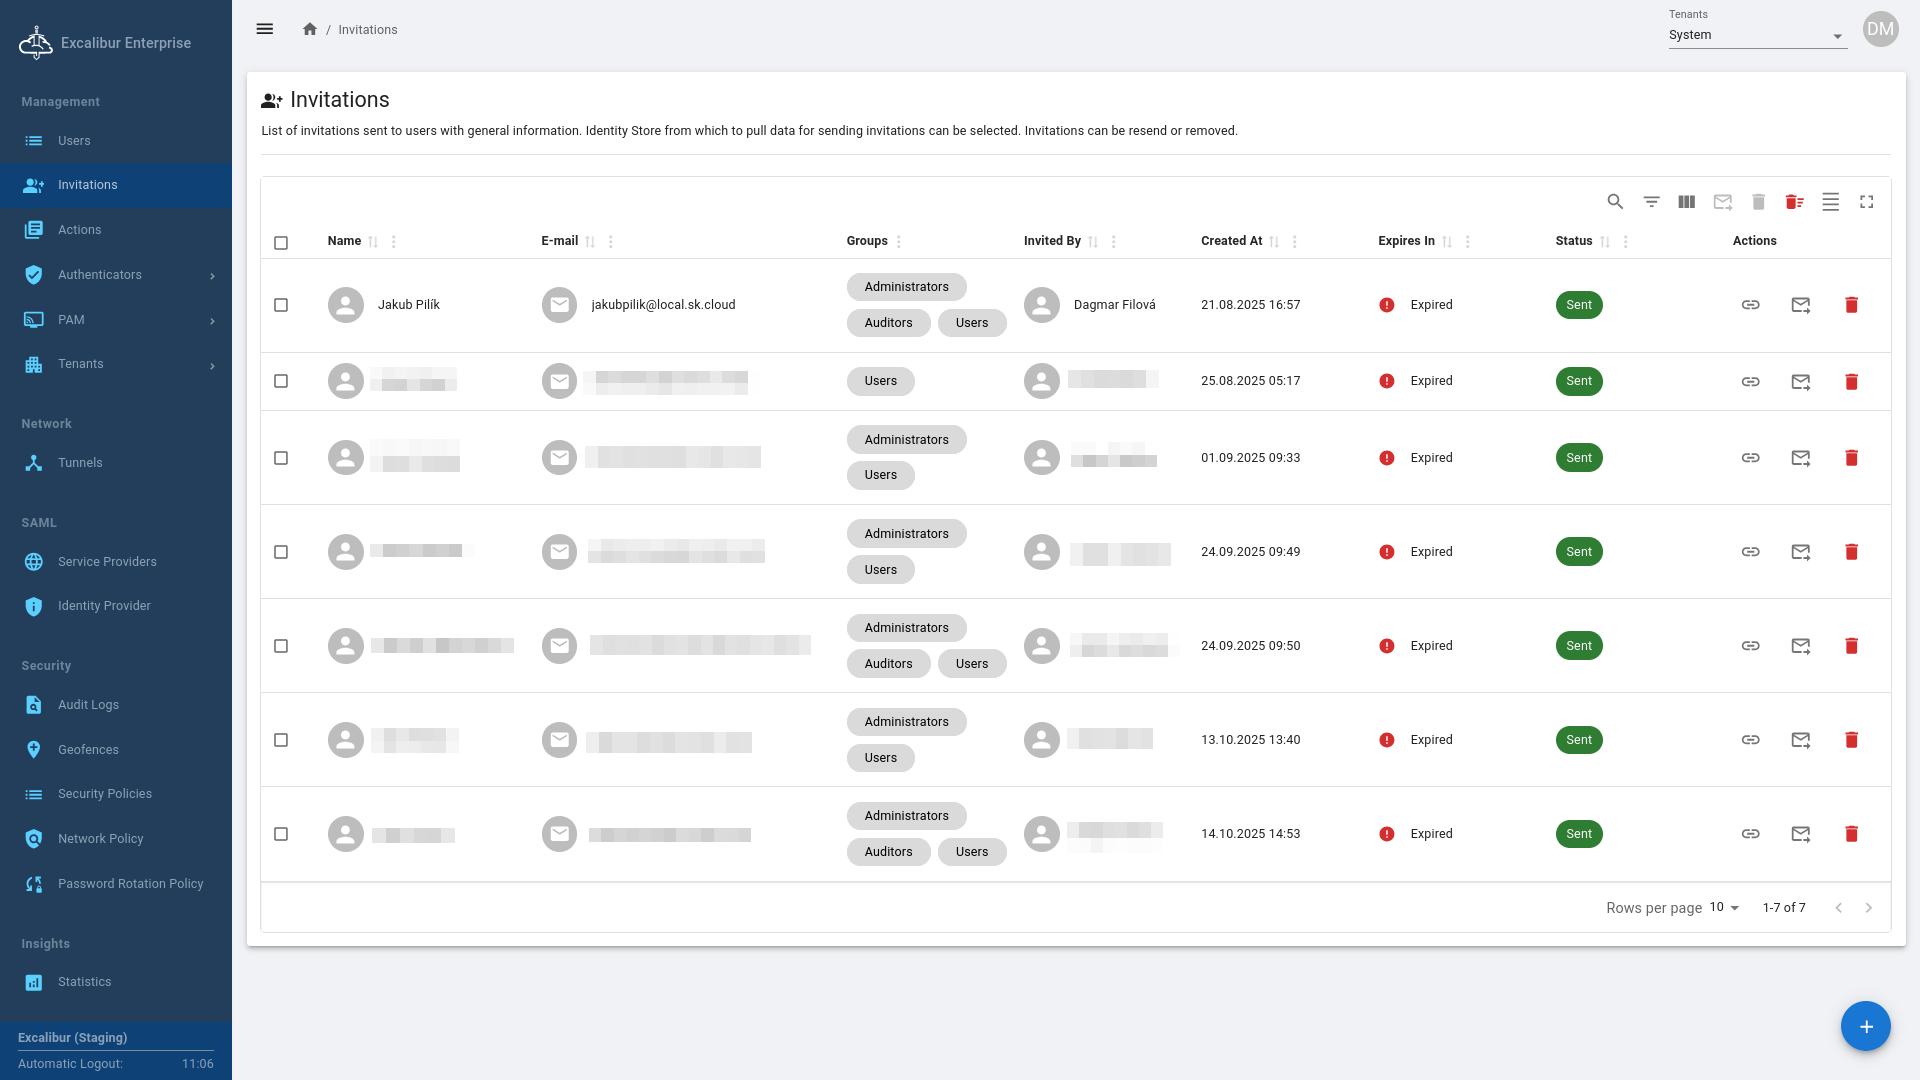Open the filter list icon
Viewport: 1920px width, 1080px height.
pos(1651,202)
